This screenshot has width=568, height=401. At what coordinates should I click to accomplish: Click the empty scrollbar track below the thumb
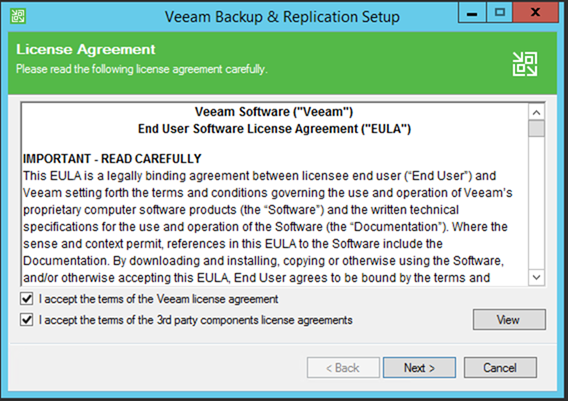536,203
